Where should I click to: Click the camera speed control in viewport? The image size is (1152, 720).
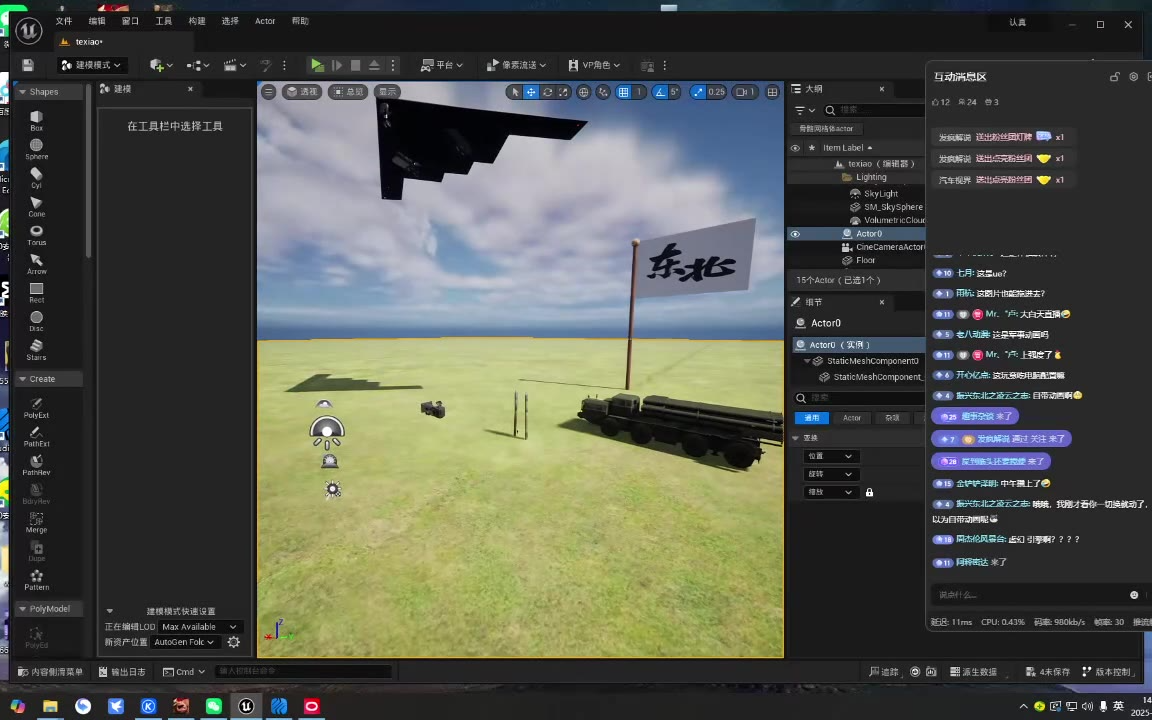[745, 92]
